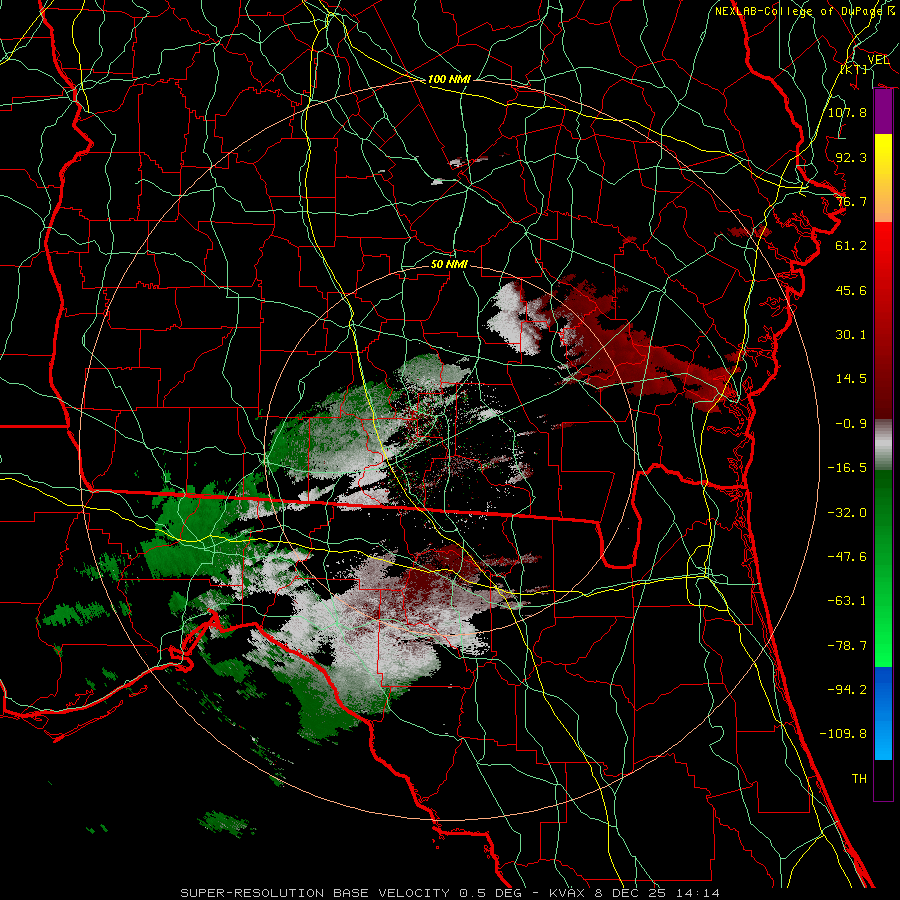
Task: Click the 14.5 velocity legend value
Action: [851, 379]
